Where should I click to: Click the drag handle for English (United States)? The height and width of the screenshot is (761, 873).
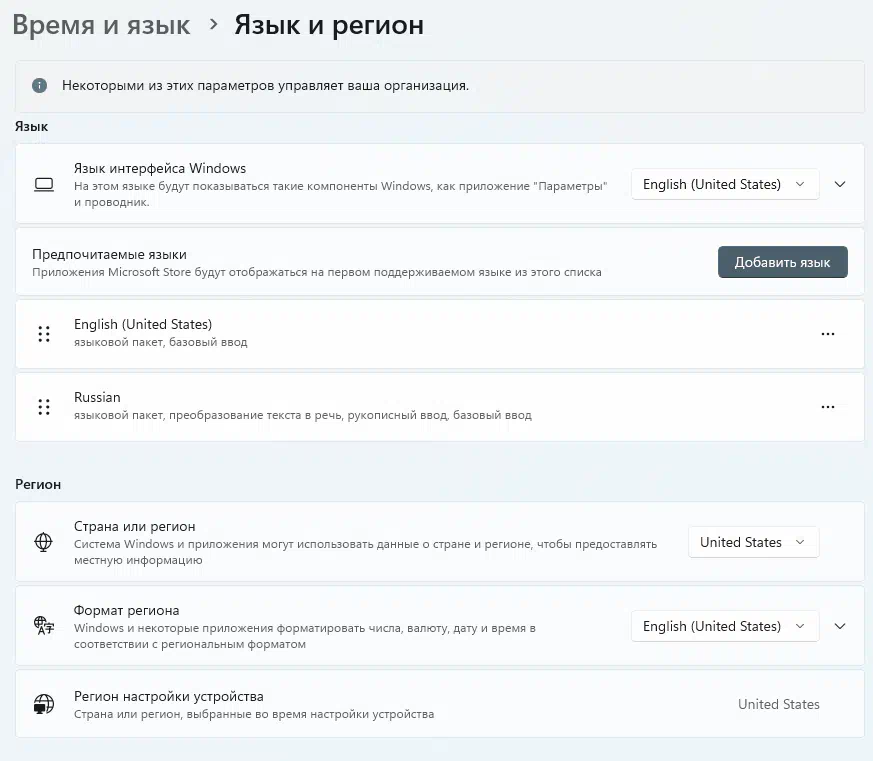43,334
